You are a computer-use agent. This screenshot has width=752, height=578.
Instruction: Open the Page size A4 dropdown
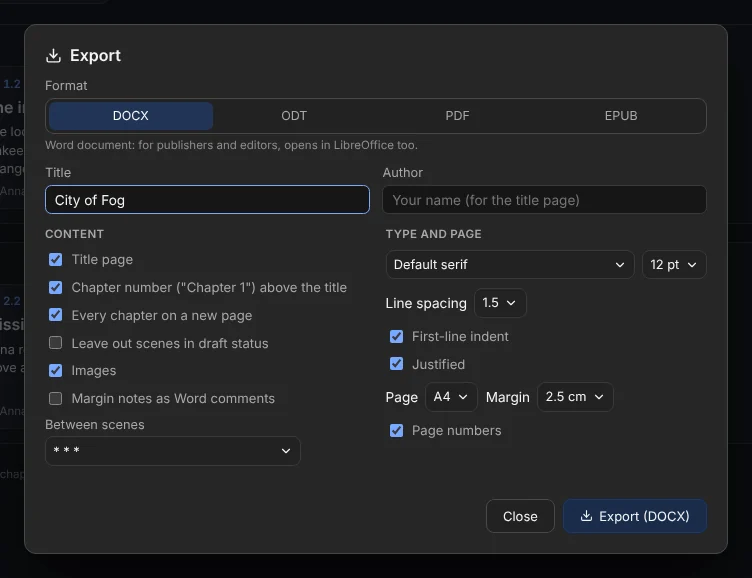[451, 397]
